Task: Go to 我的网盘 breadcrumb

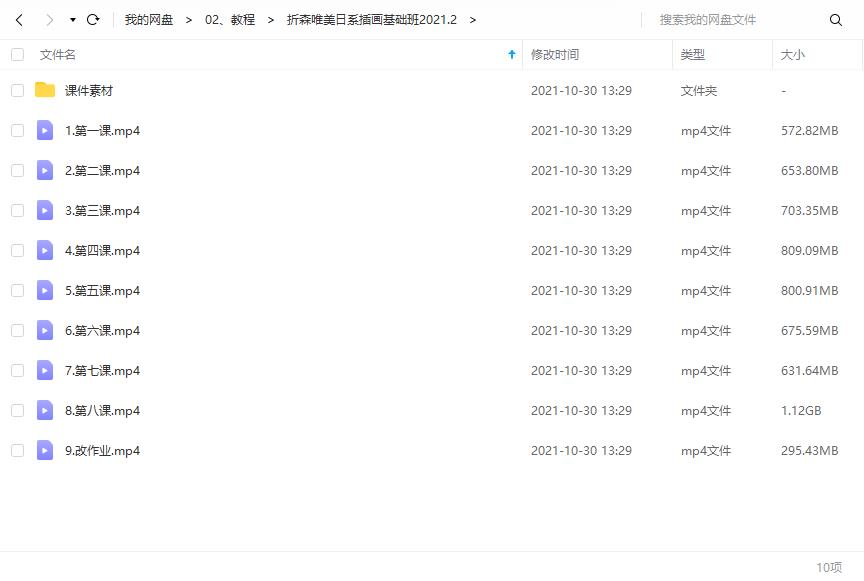Action: click(x=149, y=20)
